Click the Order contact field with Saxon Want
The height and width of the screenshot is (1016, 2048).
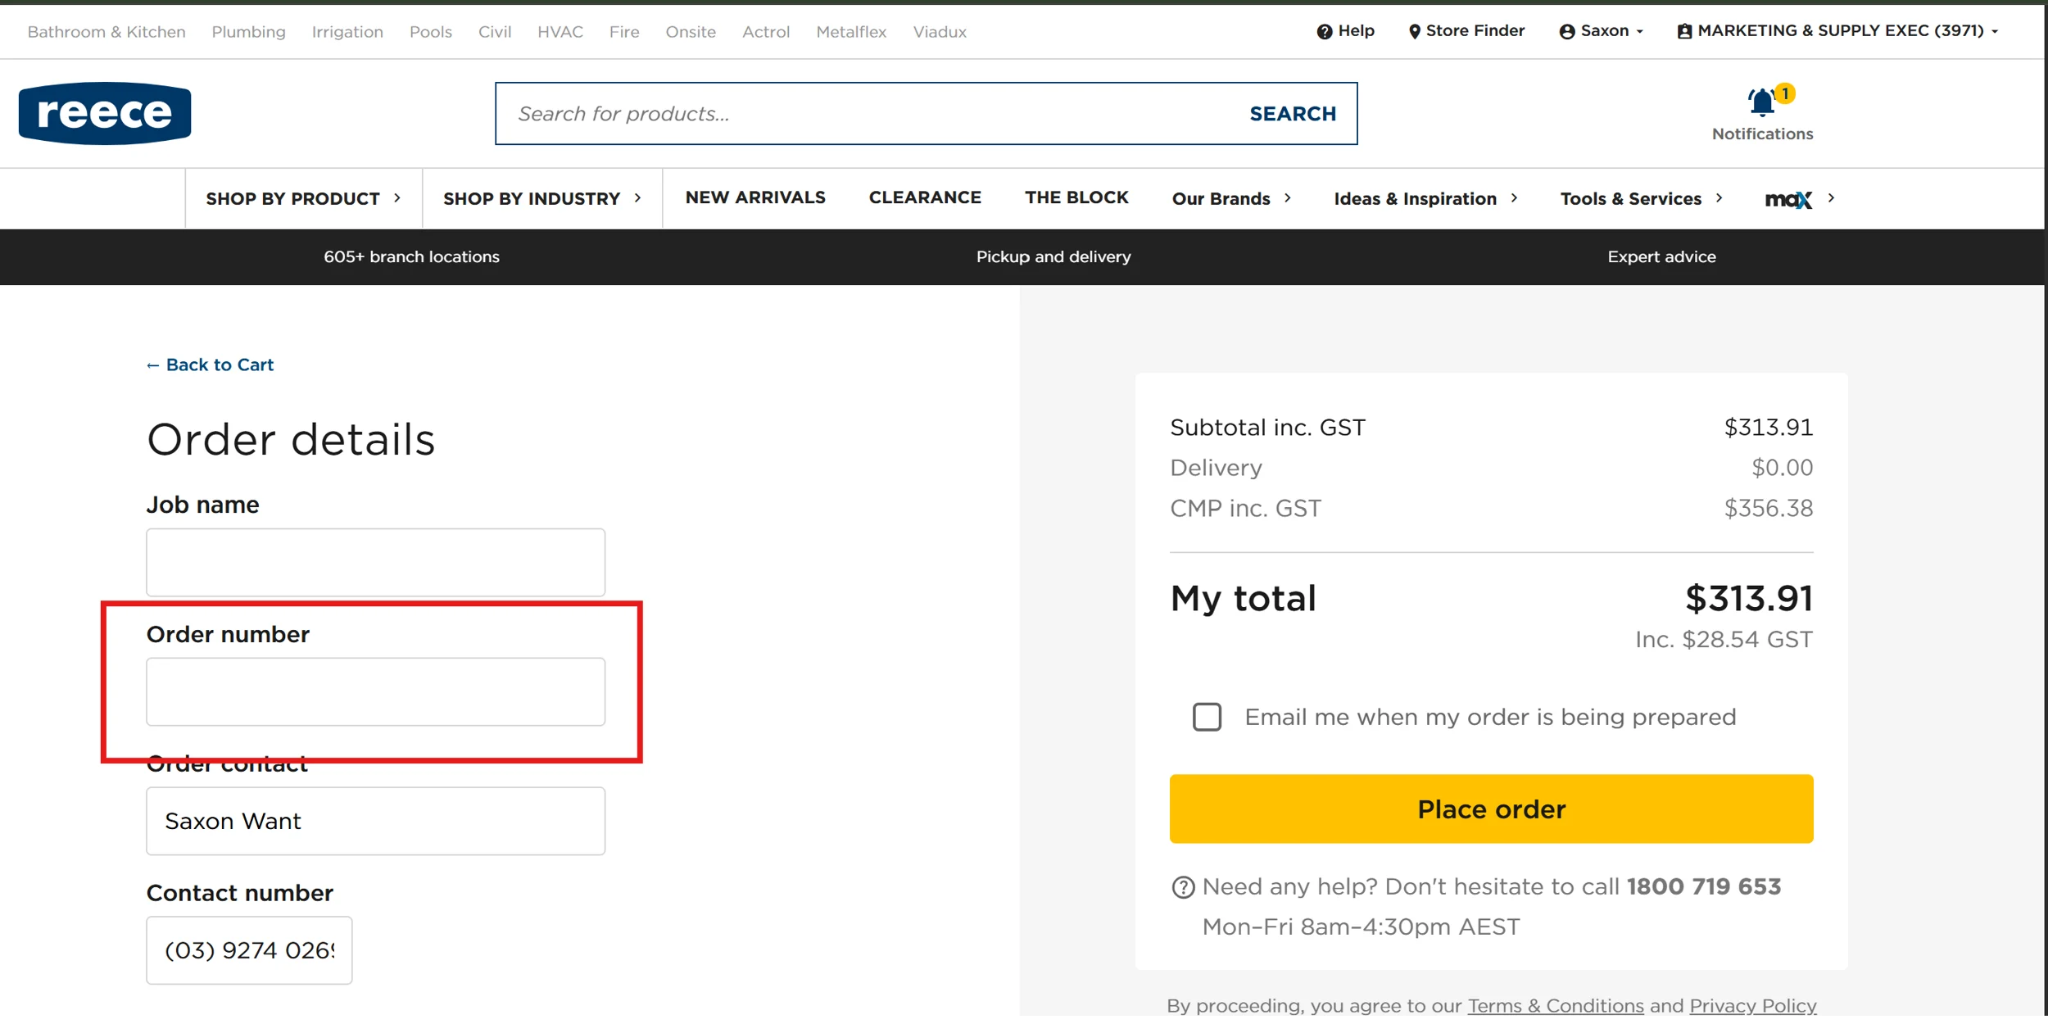point(375,821)
